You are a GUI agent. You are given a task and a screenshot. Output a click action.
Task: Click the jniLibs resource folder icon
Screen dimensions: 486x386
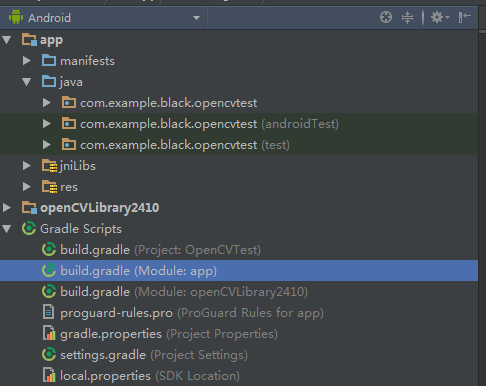pos(49,166)
